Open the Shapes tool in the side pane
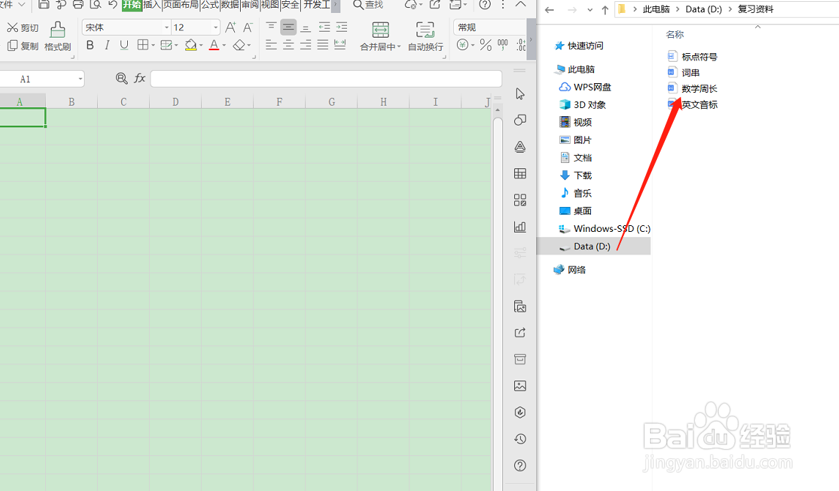This screenshot has width=839, height=491. click(520, 120)
